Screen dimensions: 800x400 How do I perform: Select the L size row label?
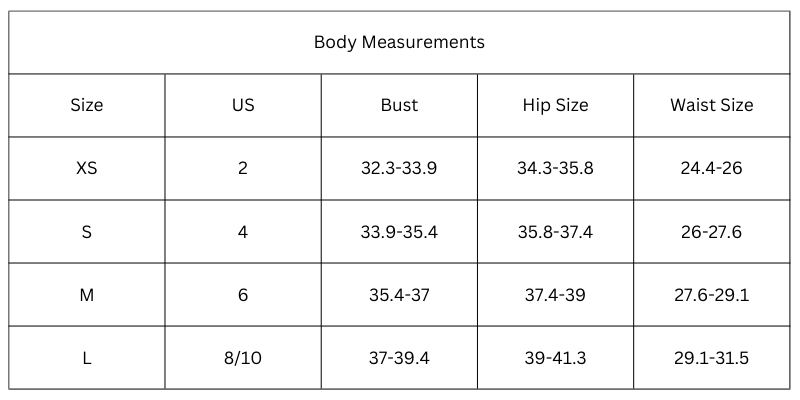tap(87, 358)
